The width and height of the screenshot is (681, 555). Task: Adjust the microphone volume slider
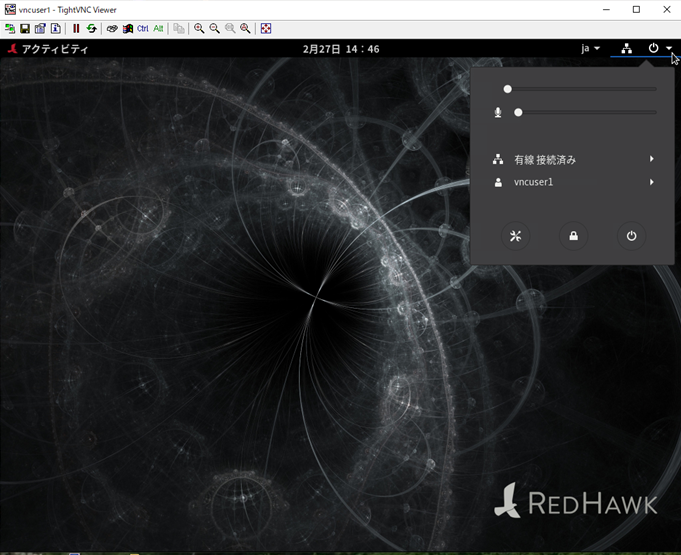coord(585,112)
